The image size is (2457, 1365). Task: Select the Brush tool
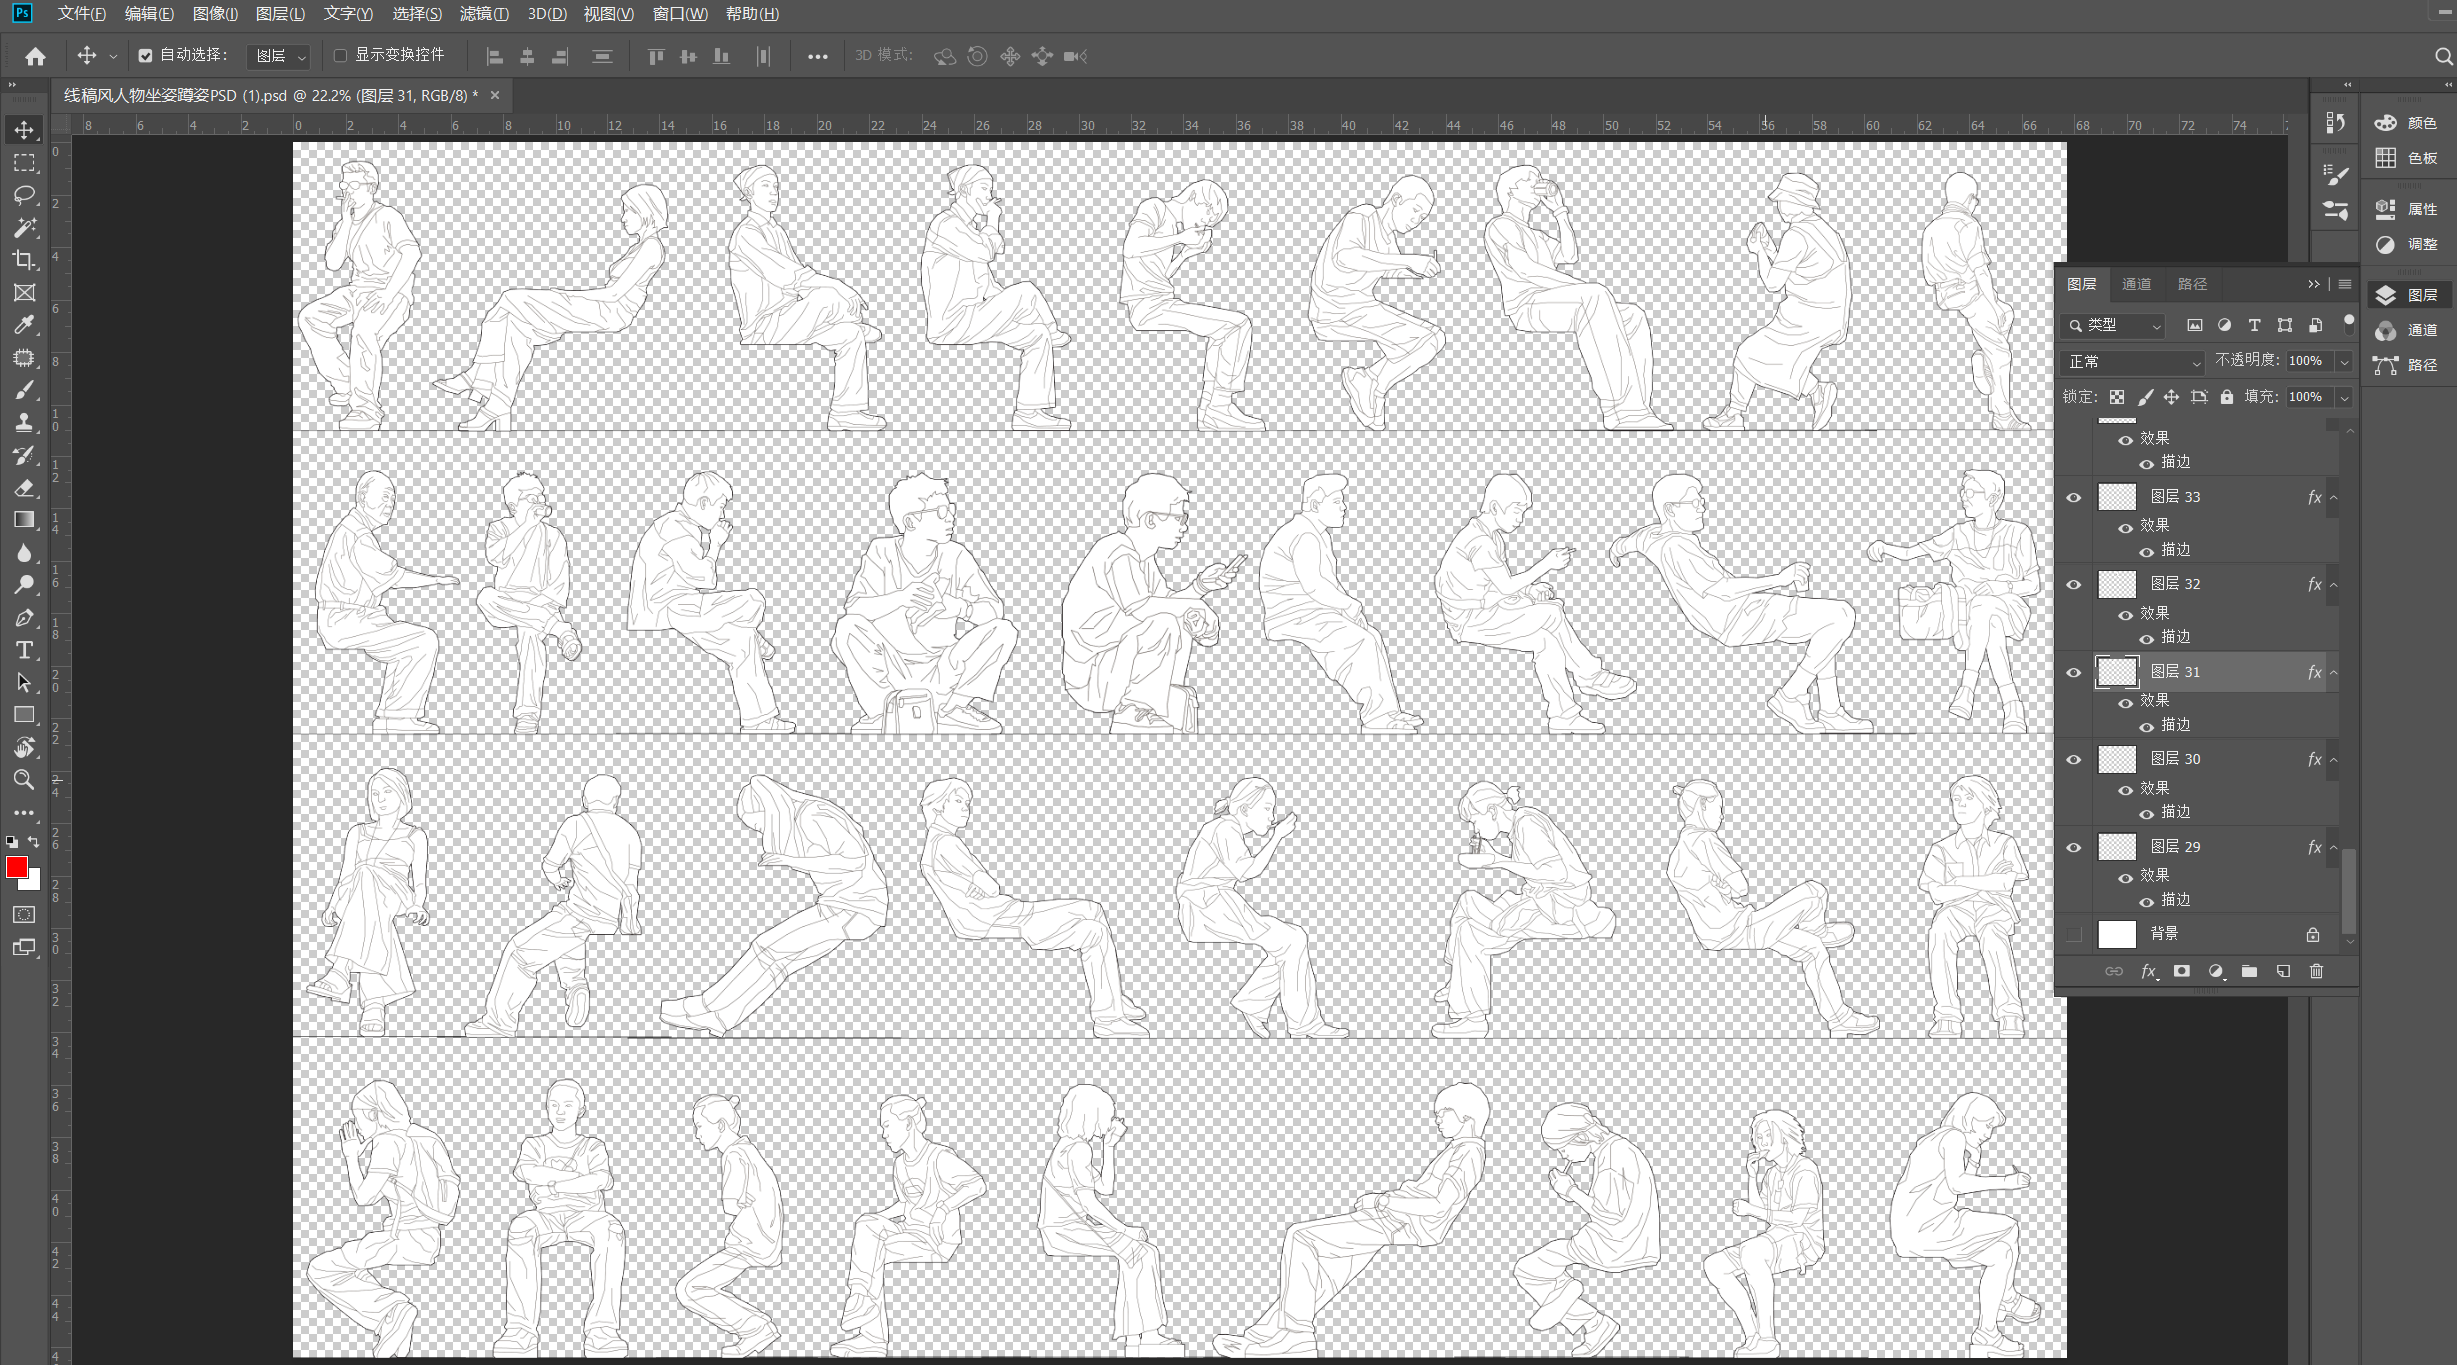pyautogui.click(x=24, y=390)
